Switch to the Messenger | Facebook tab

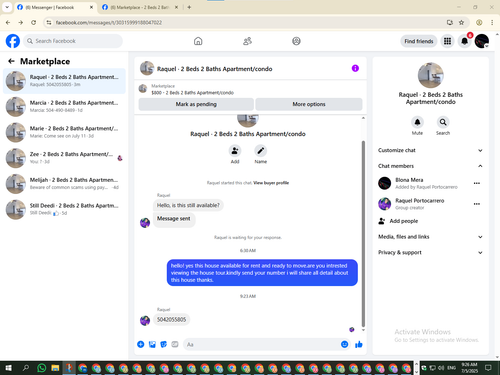(x=55, y=7)
